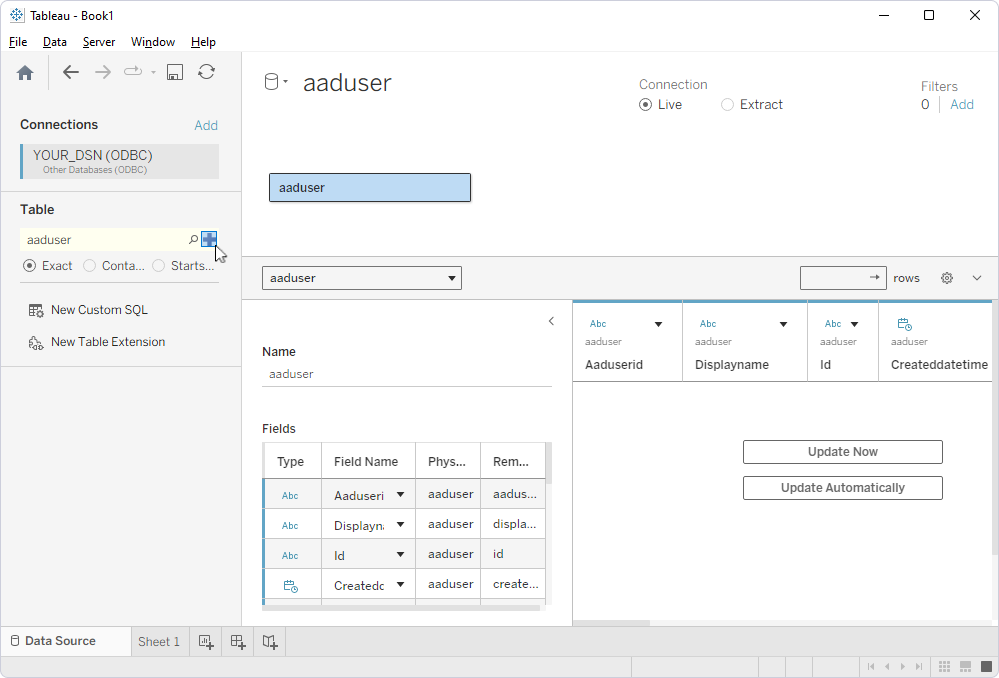Click the Update Now button
This screenshot has height=678, width=999.
[842, 452]
